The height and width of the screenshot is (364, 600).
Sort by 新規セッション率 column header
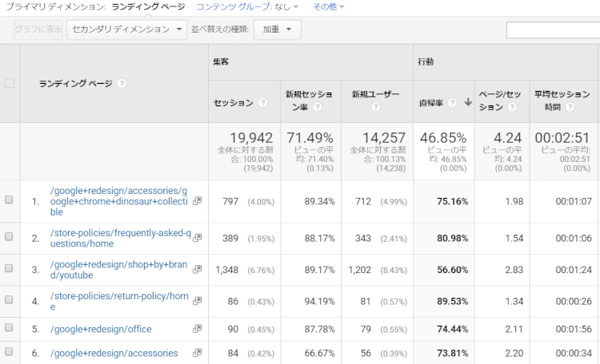pos(309,100)
